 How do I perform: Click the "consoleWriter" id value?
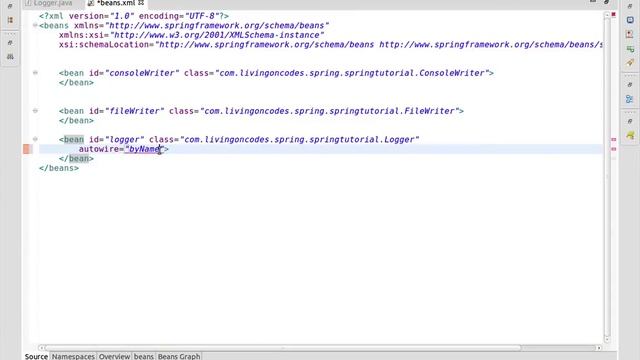(142, 73)
